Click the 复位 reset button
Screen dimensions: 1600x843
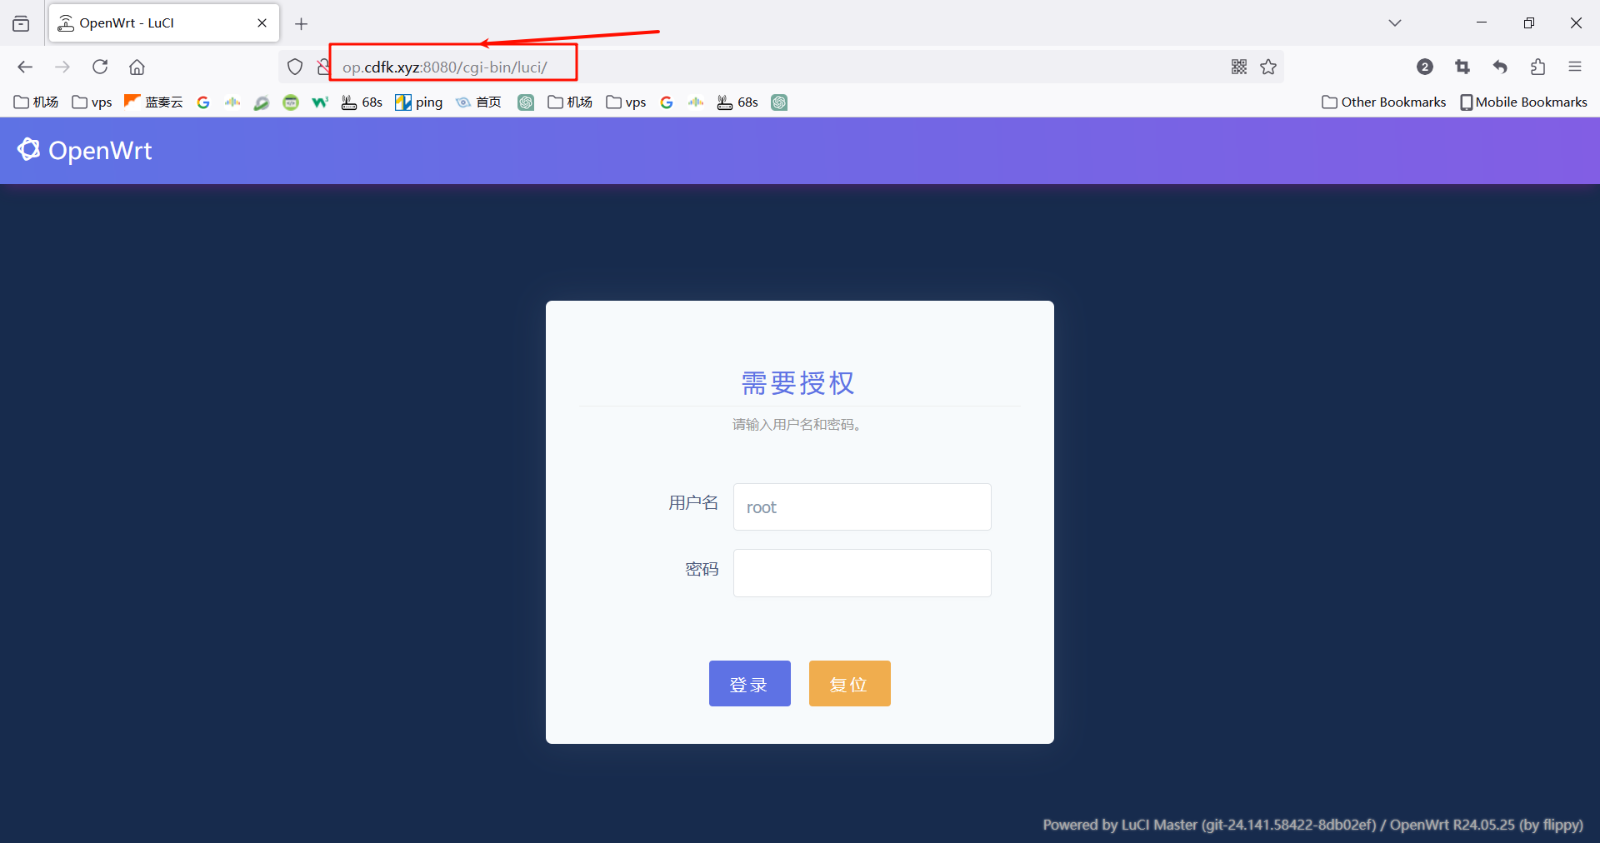click(x=850, y=684)
